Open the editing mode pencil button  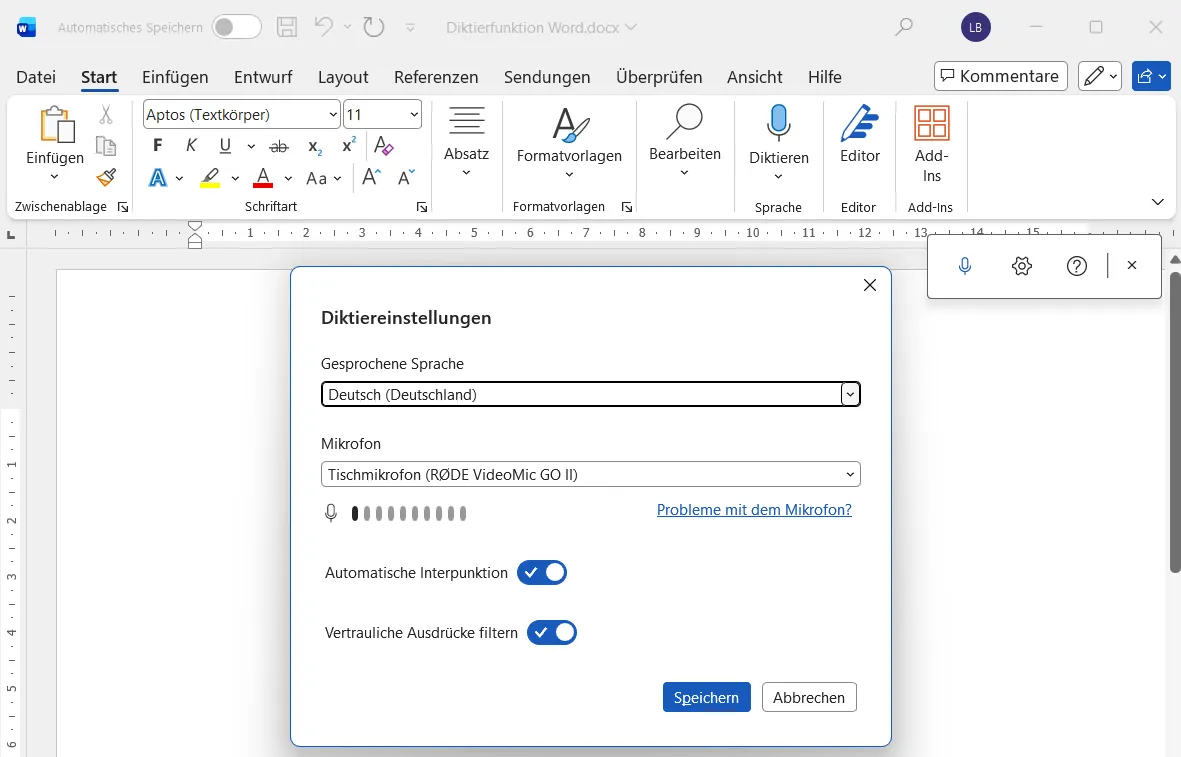coord(1100,76)
